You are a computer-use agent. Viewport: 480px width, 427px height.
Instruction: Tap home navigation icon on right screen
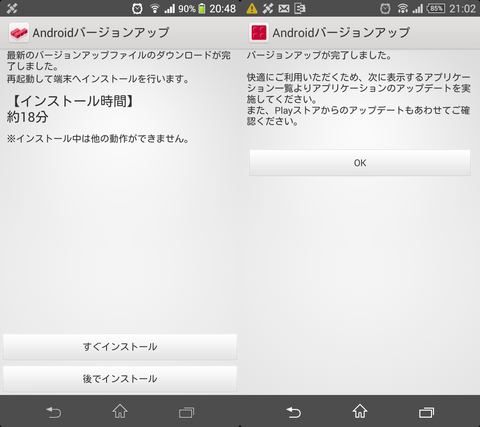pos(360,411)
